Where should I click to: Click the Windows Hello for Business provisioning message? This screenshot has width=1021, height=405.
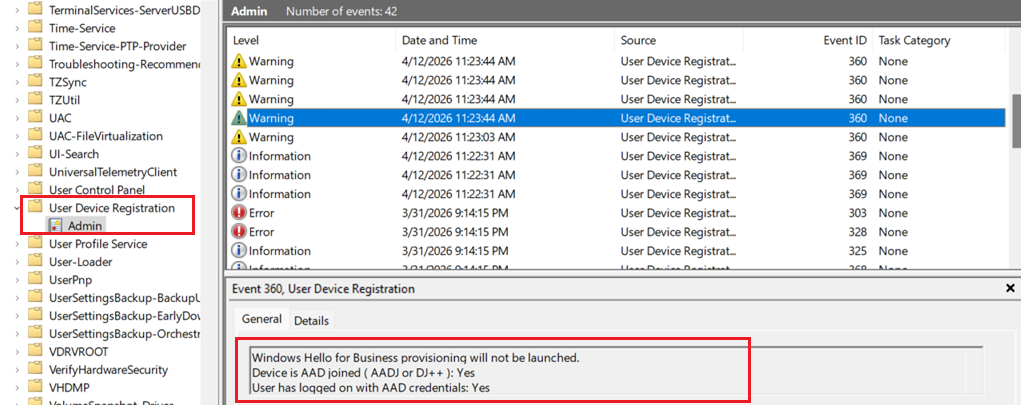415,357
